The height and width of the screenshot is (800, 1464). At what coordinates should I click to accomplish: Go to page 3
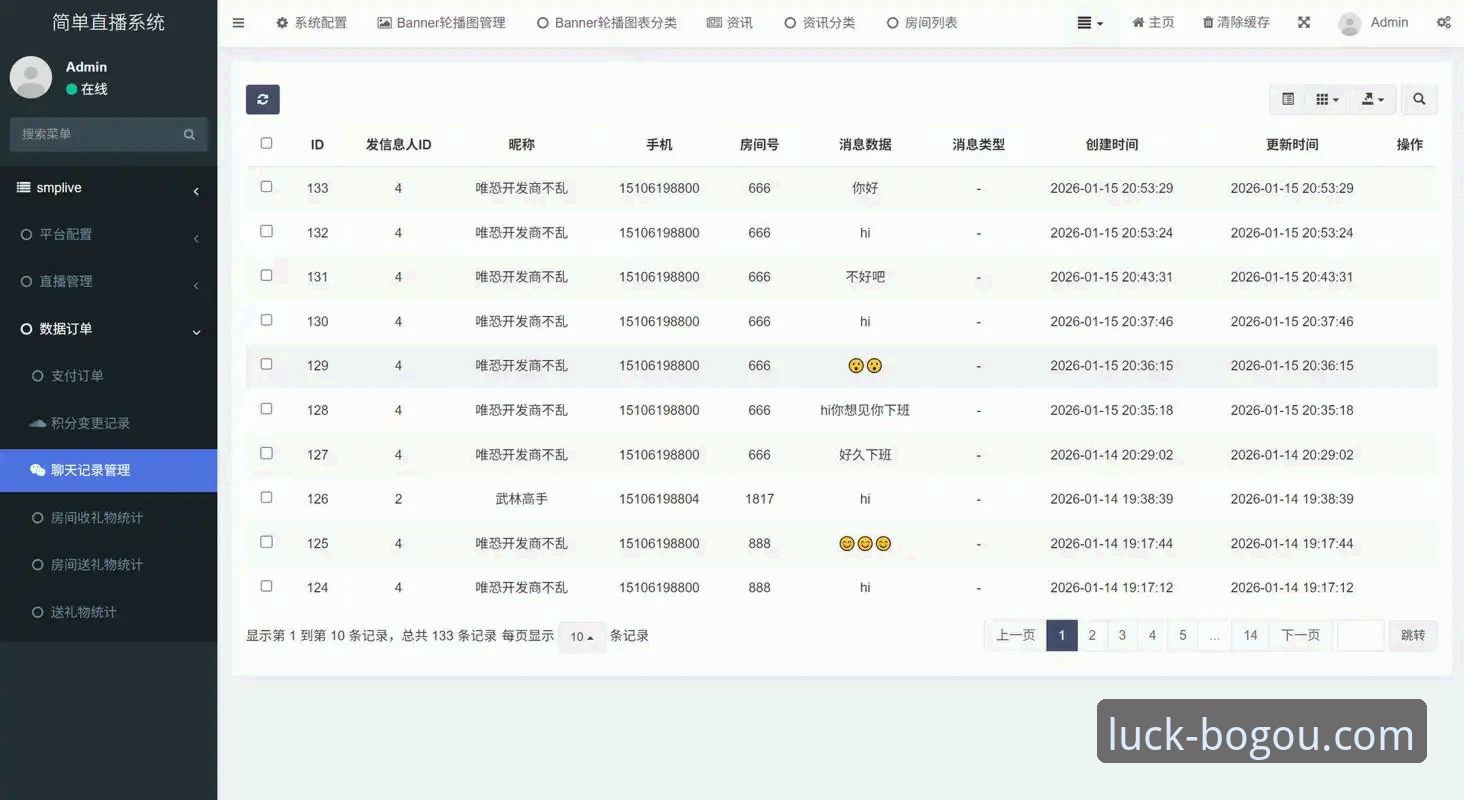[x=1122, y=635]
